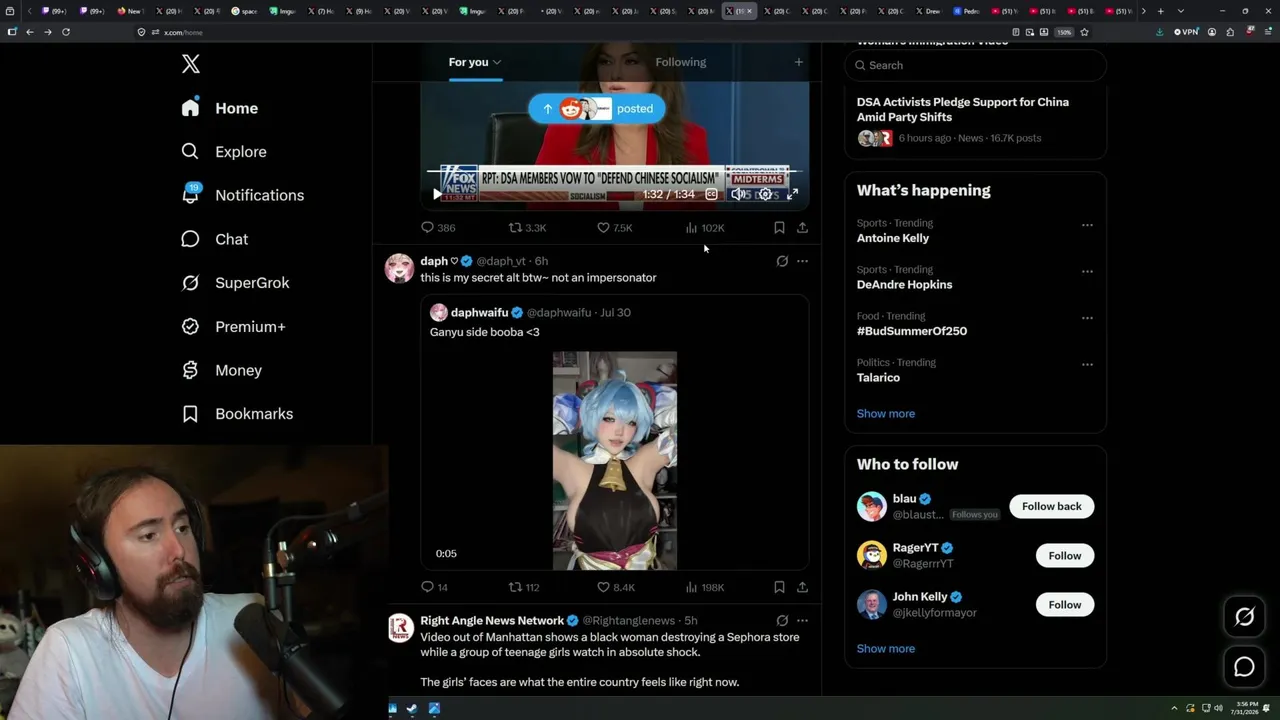Click the X logo in the sidebar
Image resolution: width=1280 pixels, height=720 pixels.
pyautogui.click(x=191, y=65)
